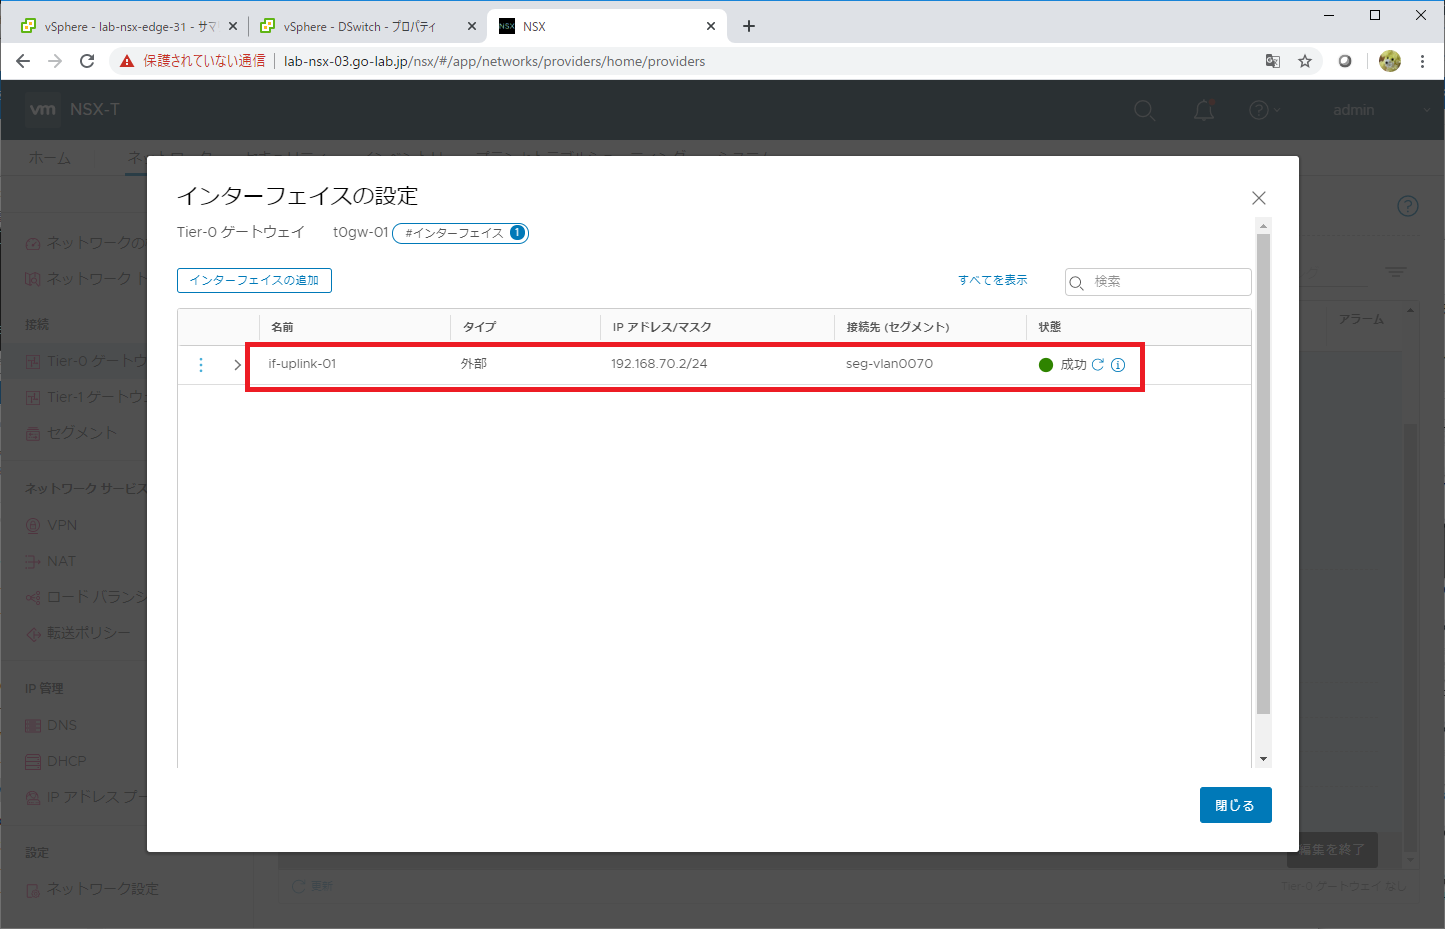Click the scroll down arrow in the dialog scrollbar
The image size is (1445, 929).
(x=1264, y=759)
